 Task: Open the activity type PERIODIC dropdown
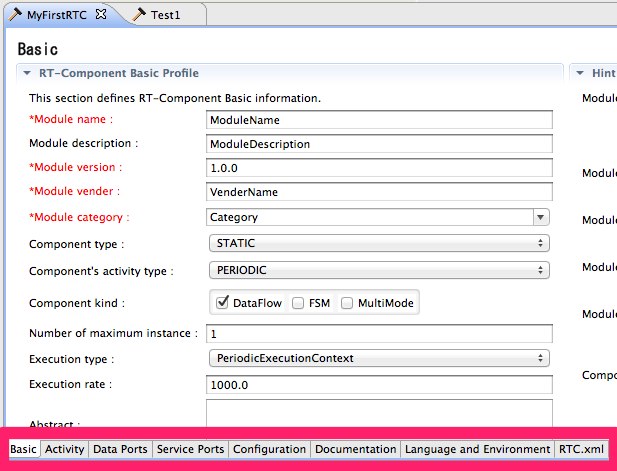click(379, 270)
